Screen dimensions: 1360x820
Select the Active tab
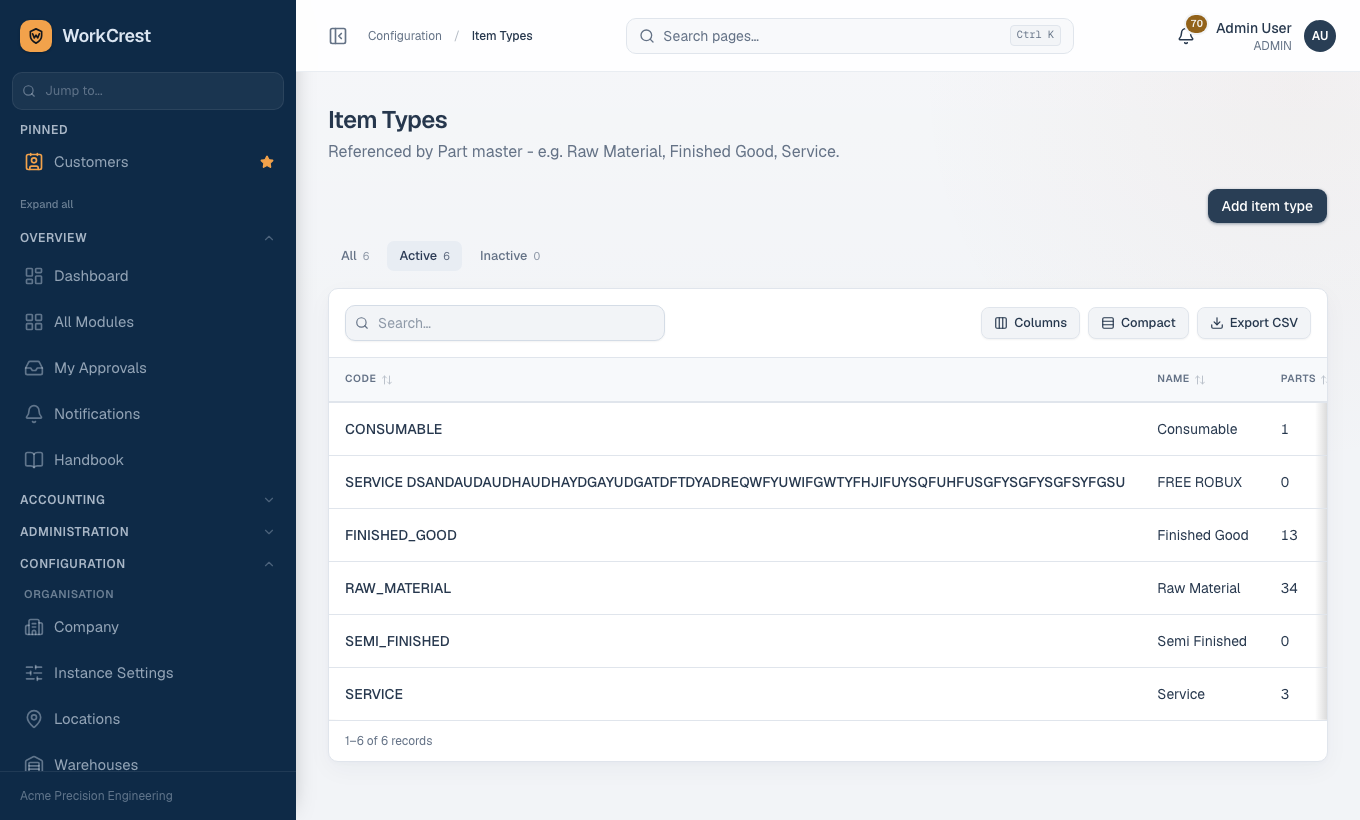(x=424, y=256)
